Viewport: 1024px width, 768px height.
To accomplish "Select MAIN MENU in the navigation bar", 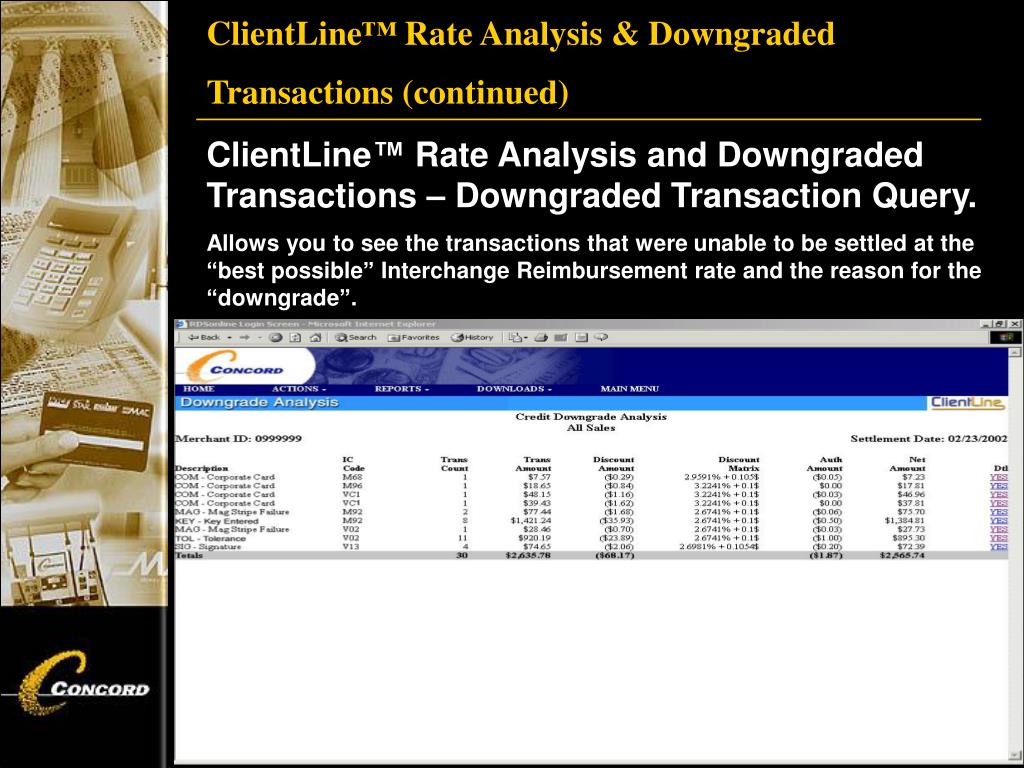I will (x=630, y=389).
